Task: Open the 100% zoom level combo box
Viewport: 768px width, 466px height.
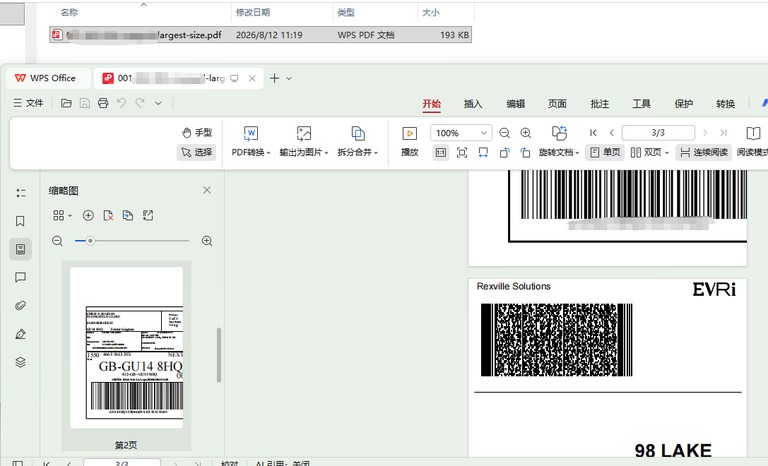Action: 460,133
